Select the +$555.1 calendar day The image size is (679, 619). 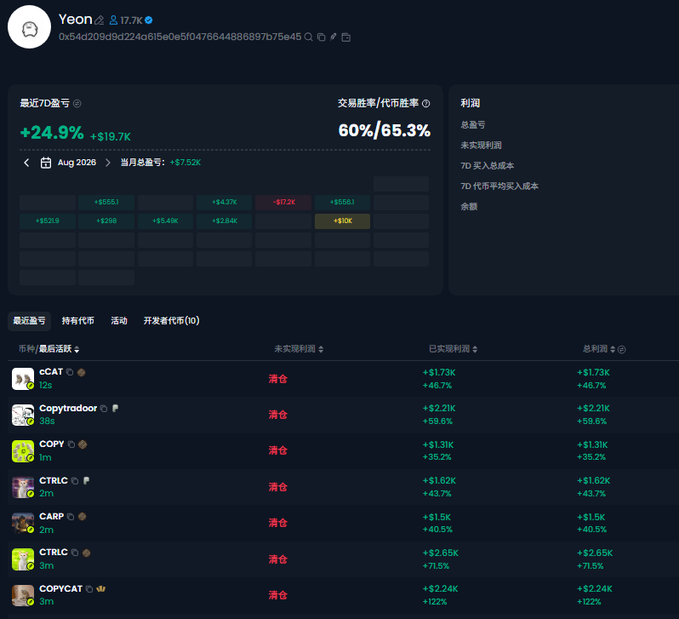tap(107, 202)
